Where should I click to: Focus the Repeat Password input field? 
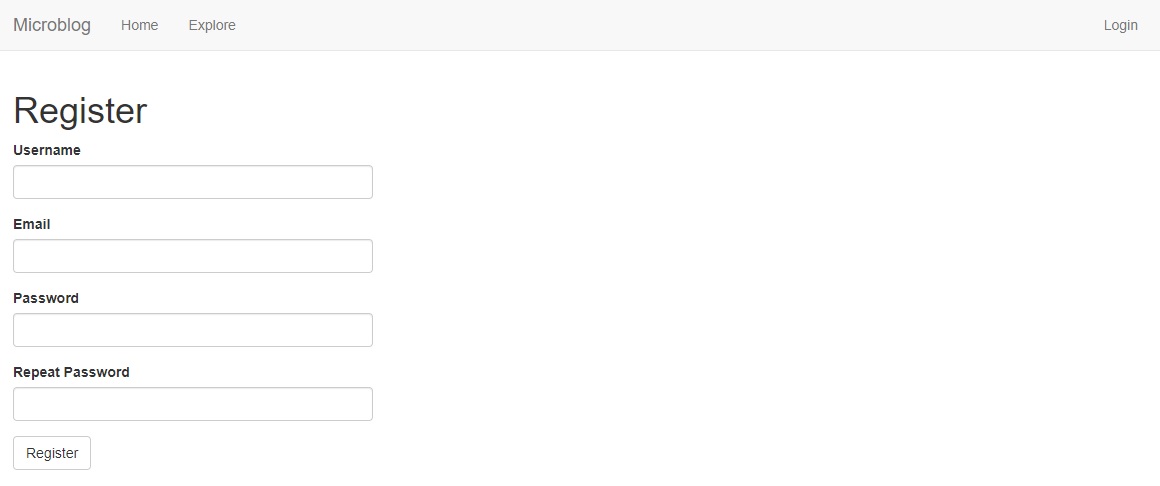193,404
